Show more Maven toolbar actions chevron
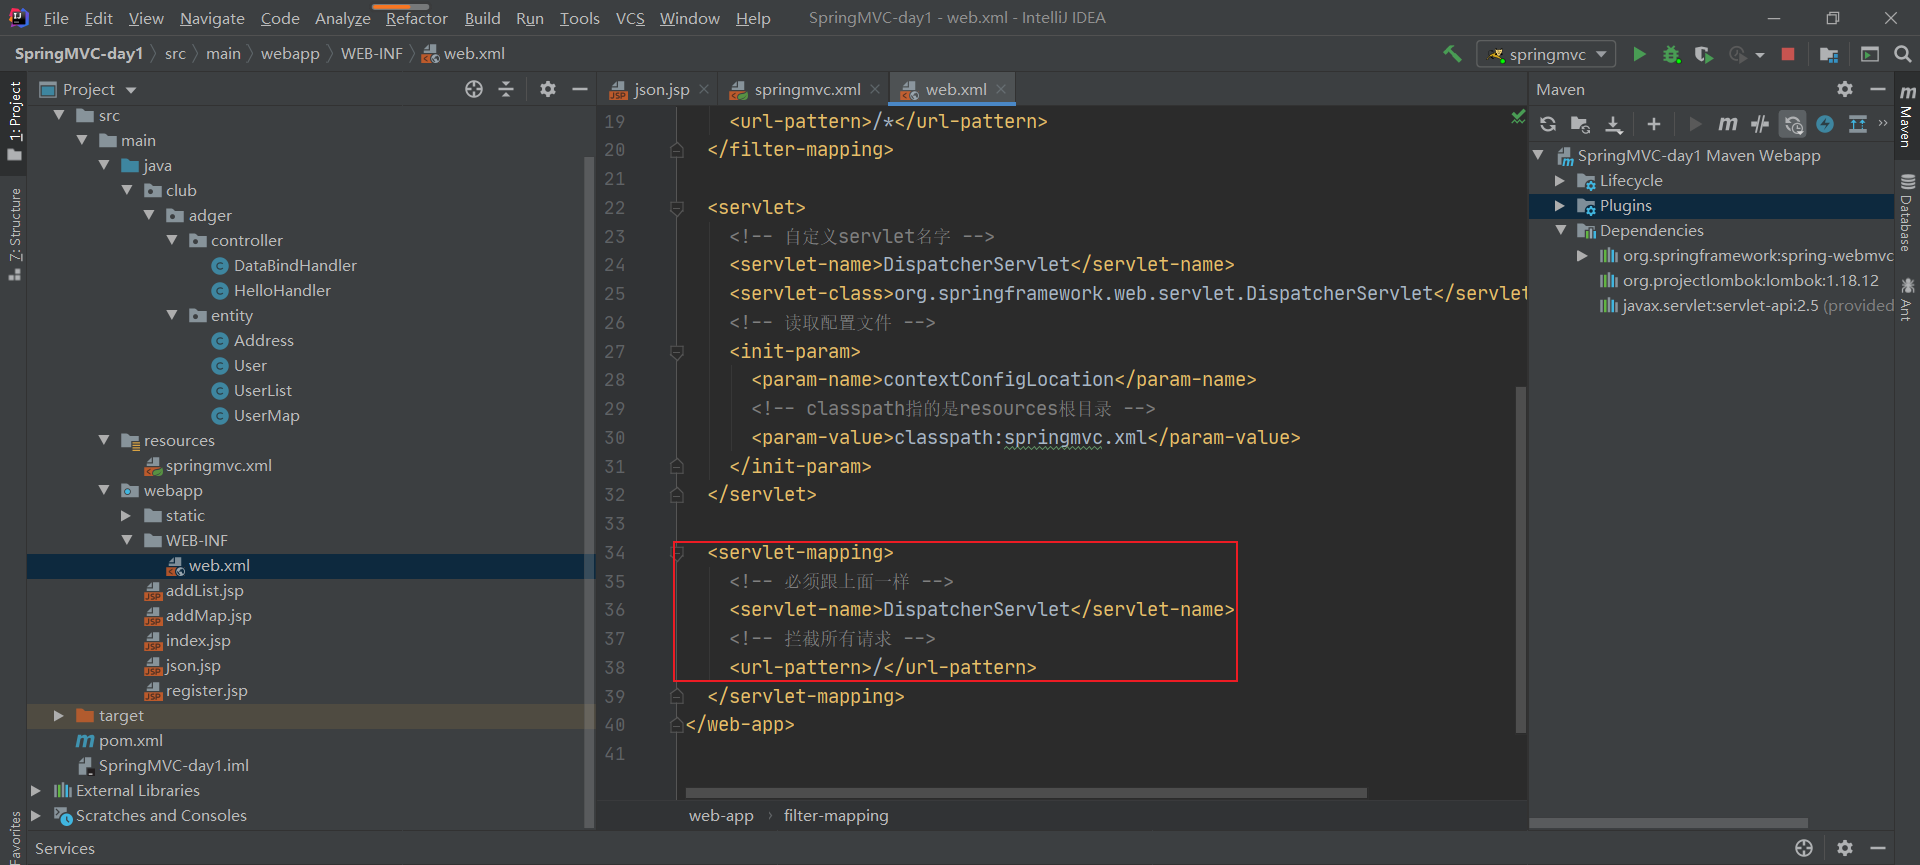The width and height of the screenshot is (1920, 865). click(x=1883, y=124)
